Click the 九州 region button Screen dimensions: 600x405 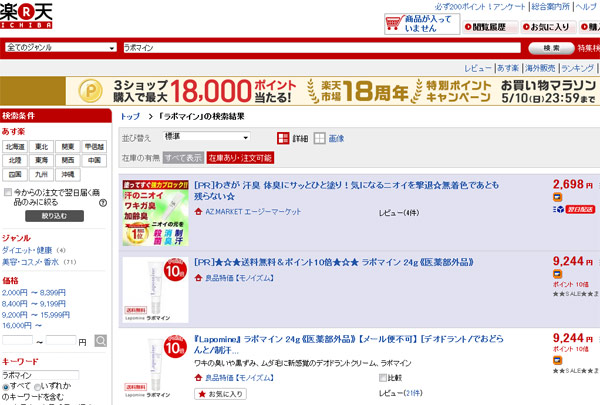(x=41, y=175)
